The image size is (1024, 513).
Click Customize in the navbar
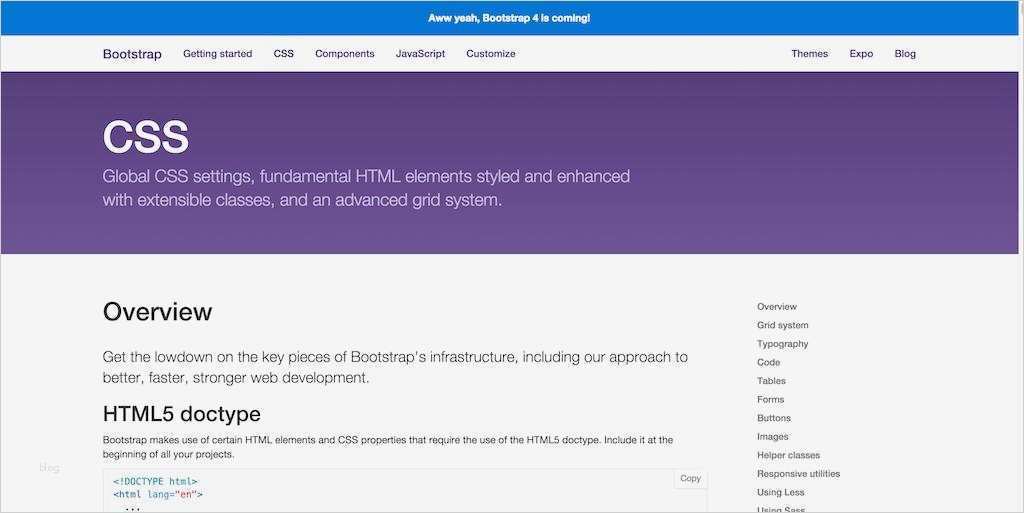pyautogui.click(x=491, y=54)
